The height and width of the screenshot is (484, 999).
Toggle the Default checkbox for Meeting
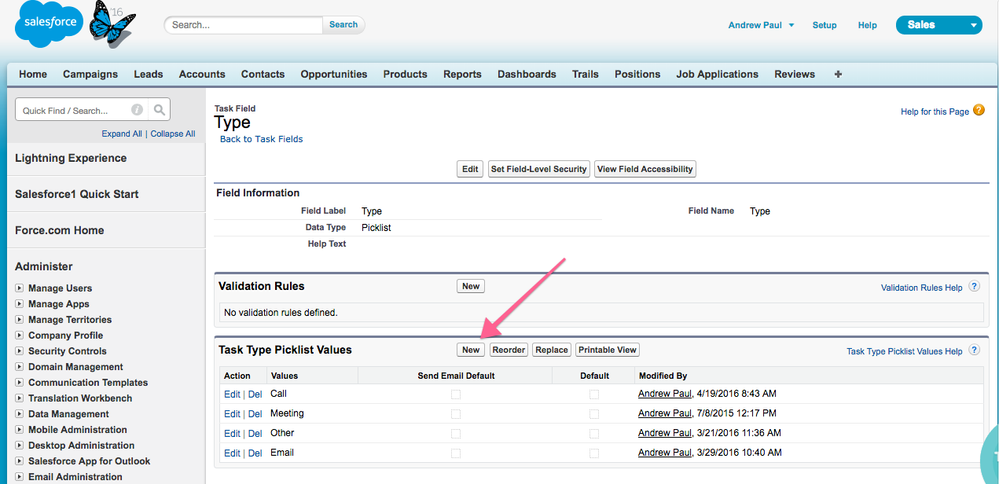click(594, 414)
